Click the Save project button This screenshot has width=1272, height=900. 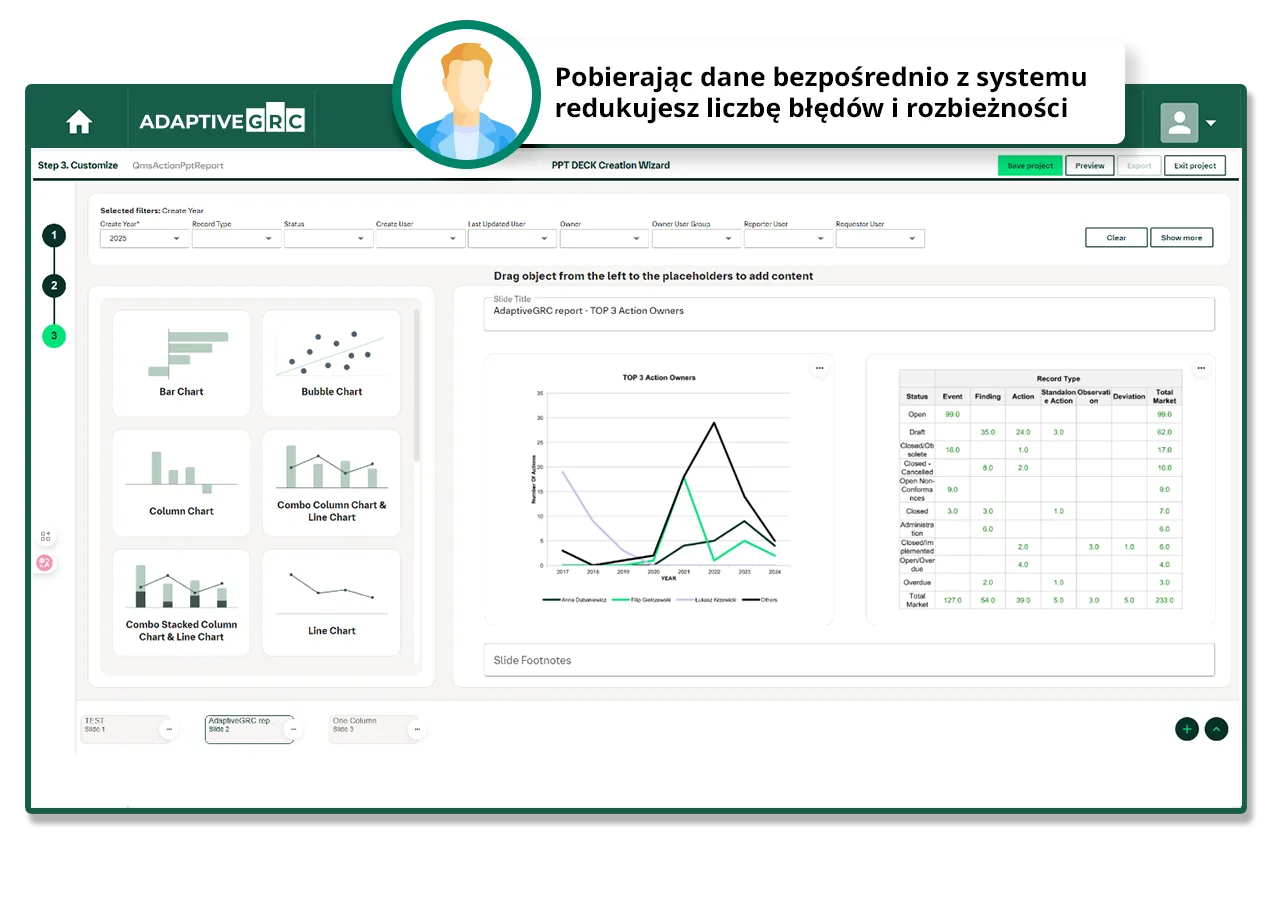pos(1030,166)
